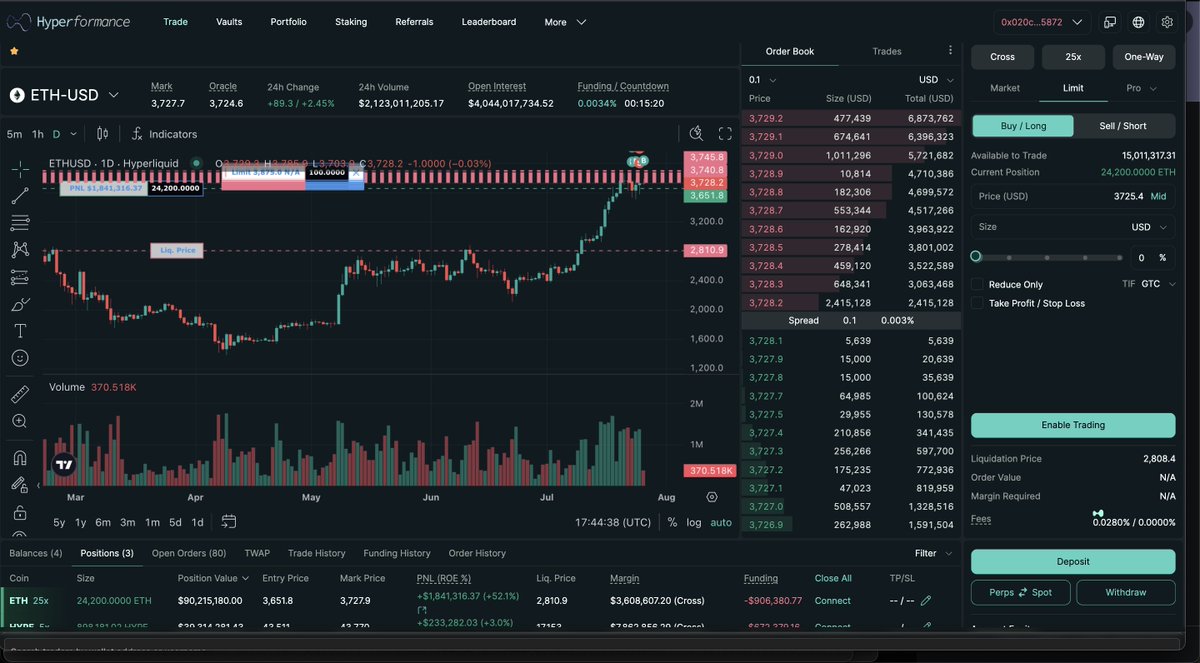The height and width of the screenshot is (663, 1200).
Task: Expand the ETH-USD pair selector
Action: tap(114, 95)
